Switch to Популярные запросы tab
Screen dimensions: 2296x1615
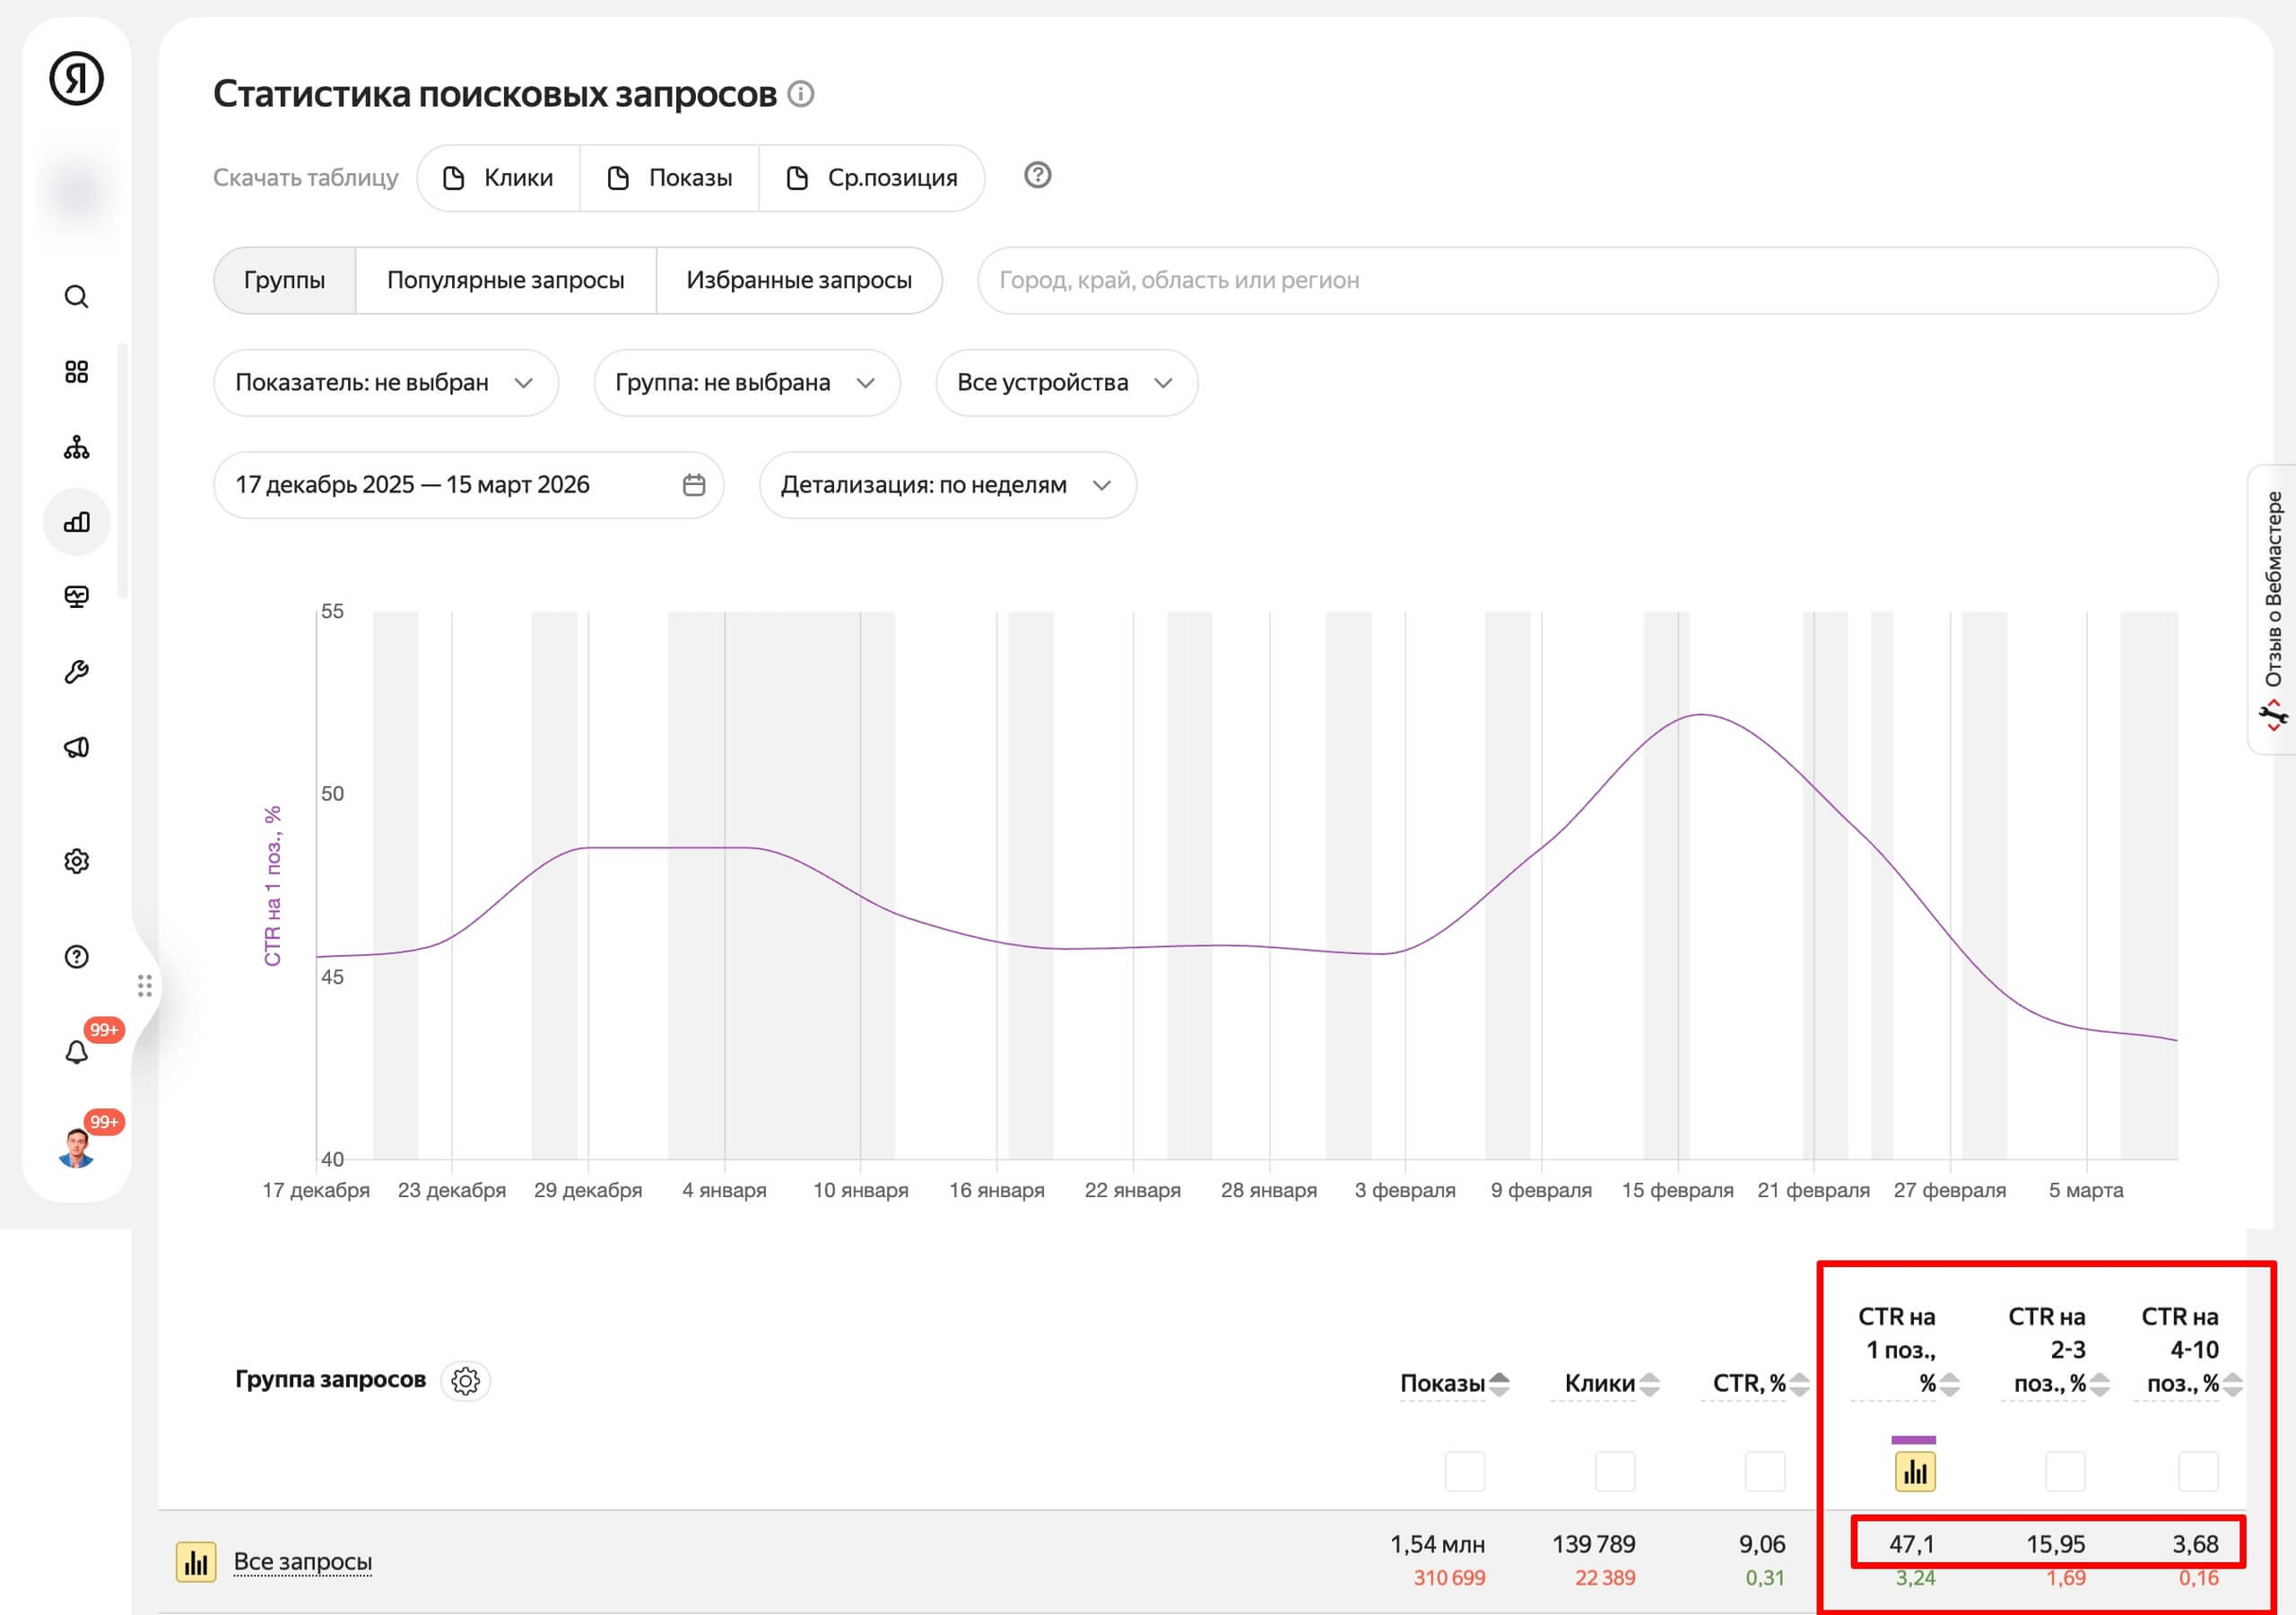point(505,280)
